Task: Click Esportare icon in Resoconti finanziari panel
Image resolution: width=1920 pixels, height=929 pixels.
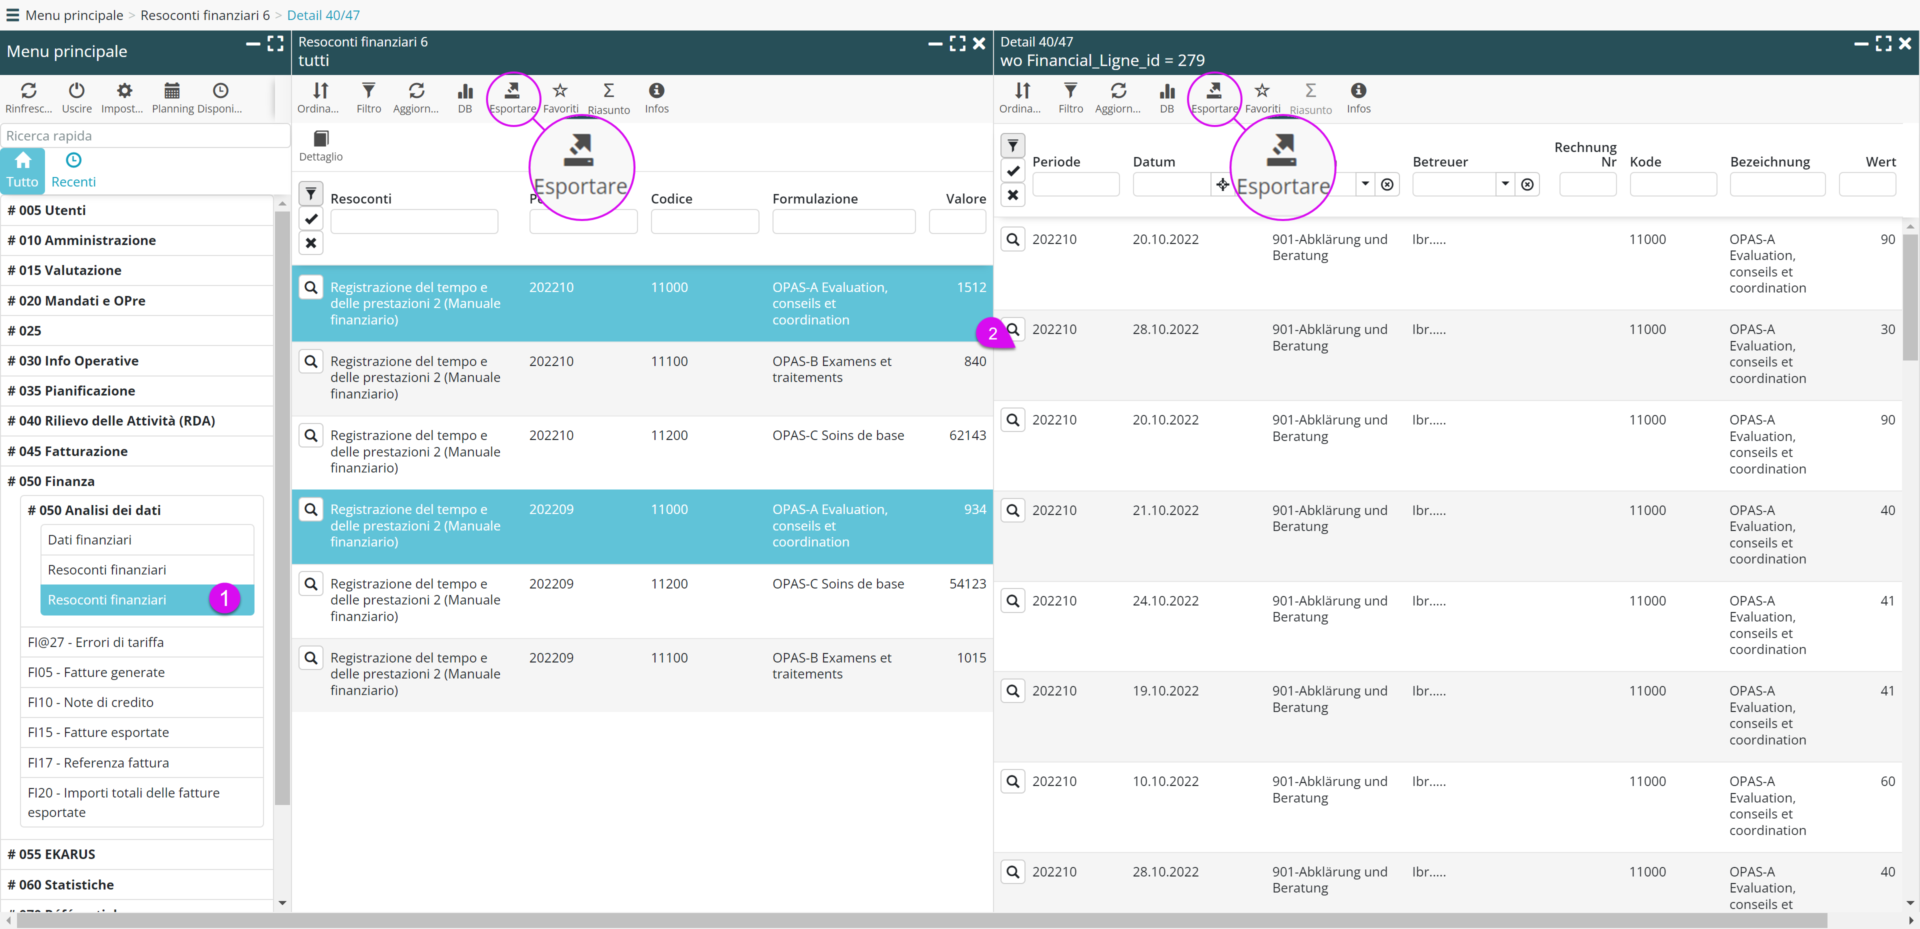Action: [512, 93]
